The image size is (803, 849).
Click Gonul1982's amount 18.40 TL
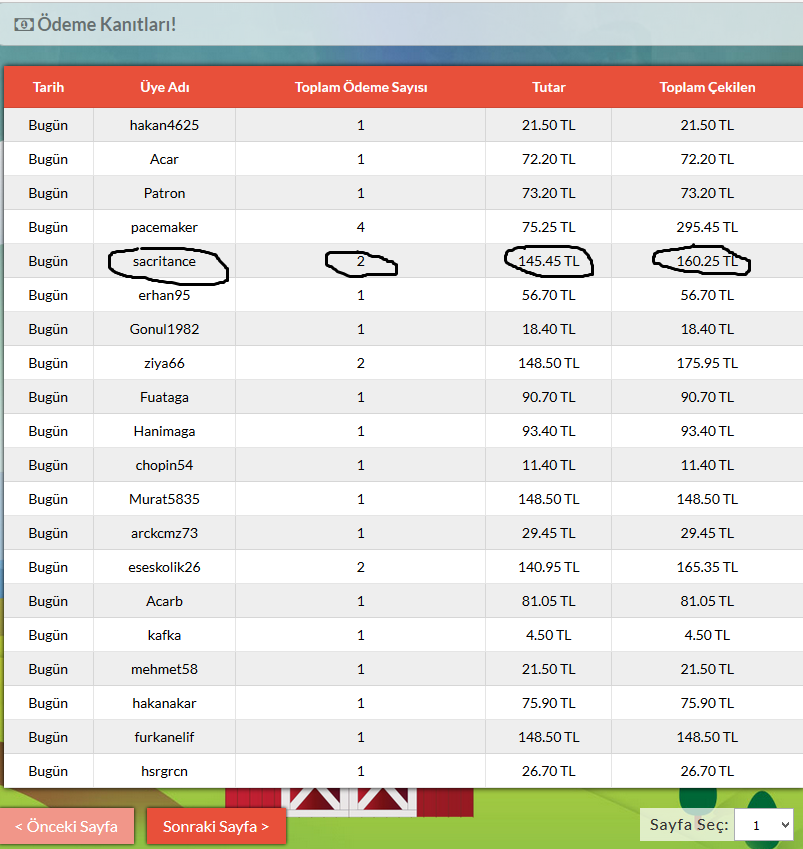click(549, 329)
